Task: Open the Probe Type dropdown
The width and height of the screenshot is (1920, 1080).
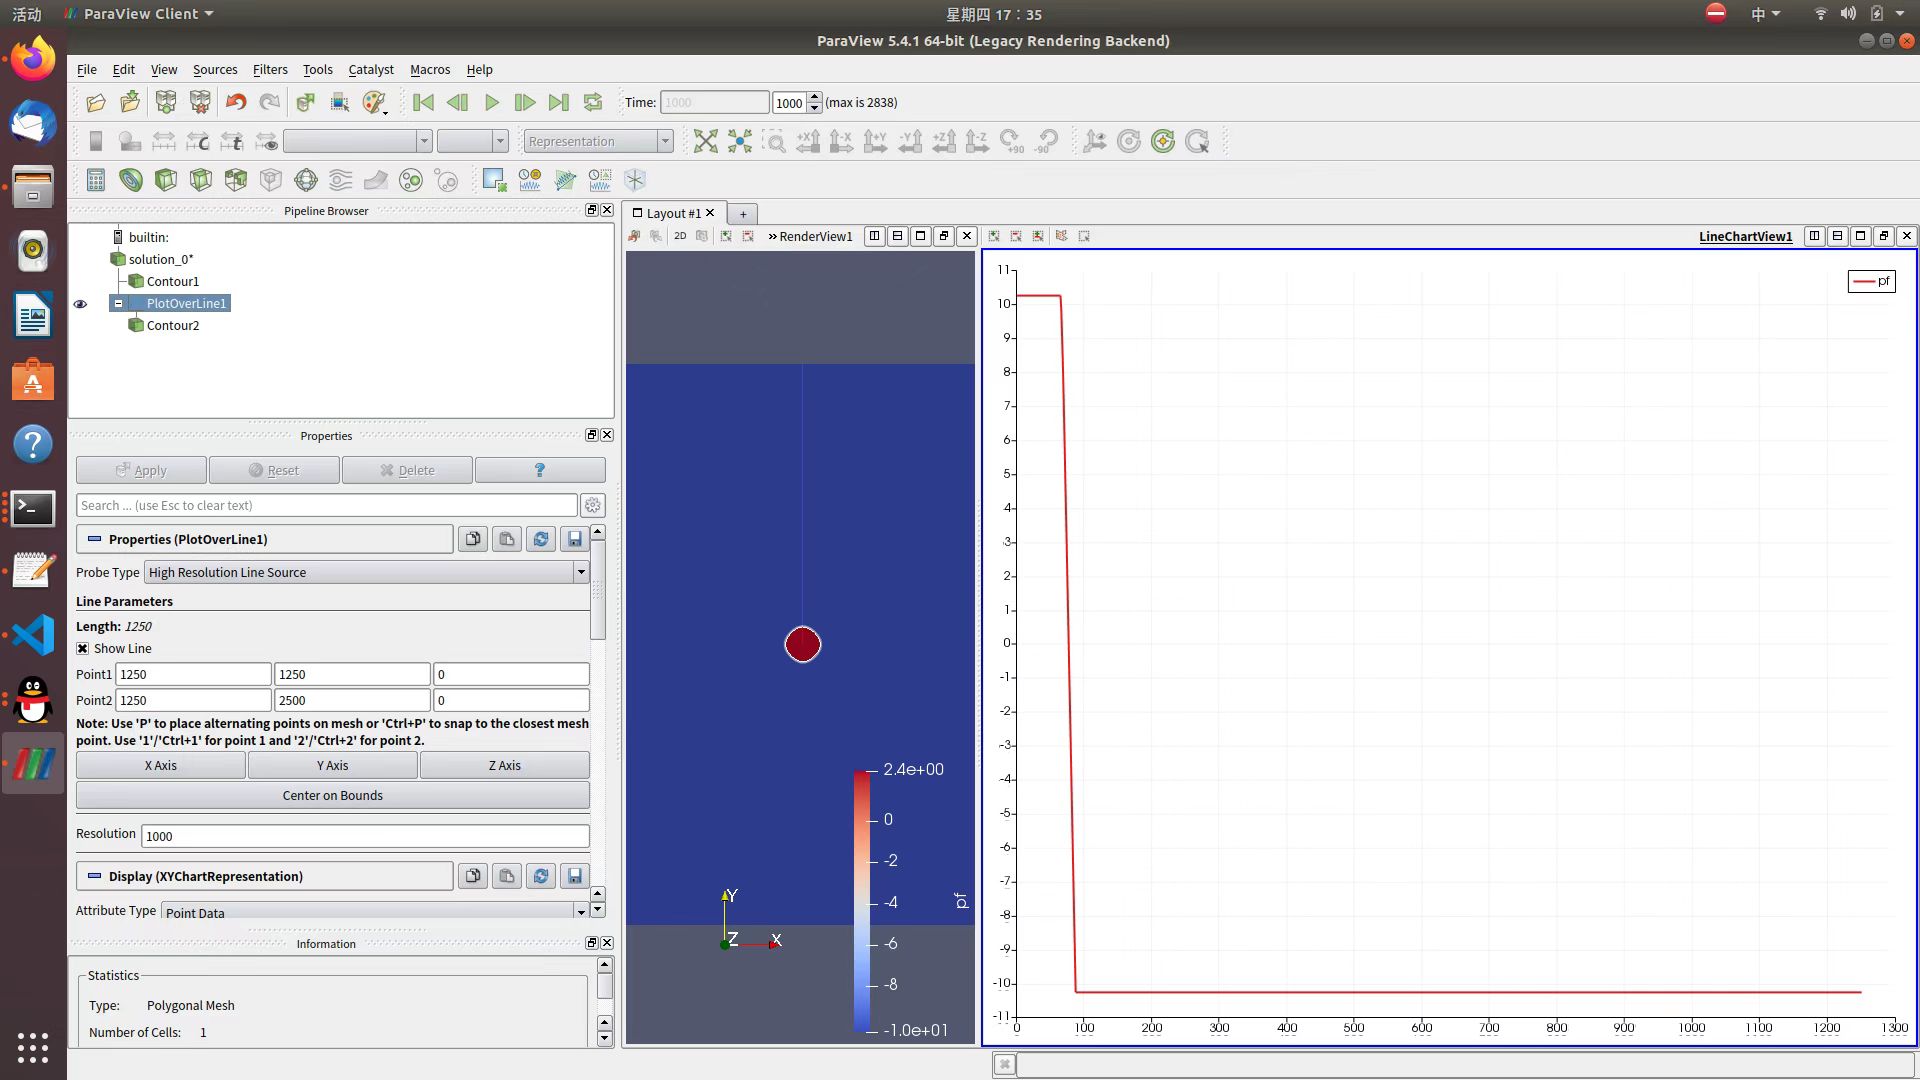Action: tap(367, 572)
